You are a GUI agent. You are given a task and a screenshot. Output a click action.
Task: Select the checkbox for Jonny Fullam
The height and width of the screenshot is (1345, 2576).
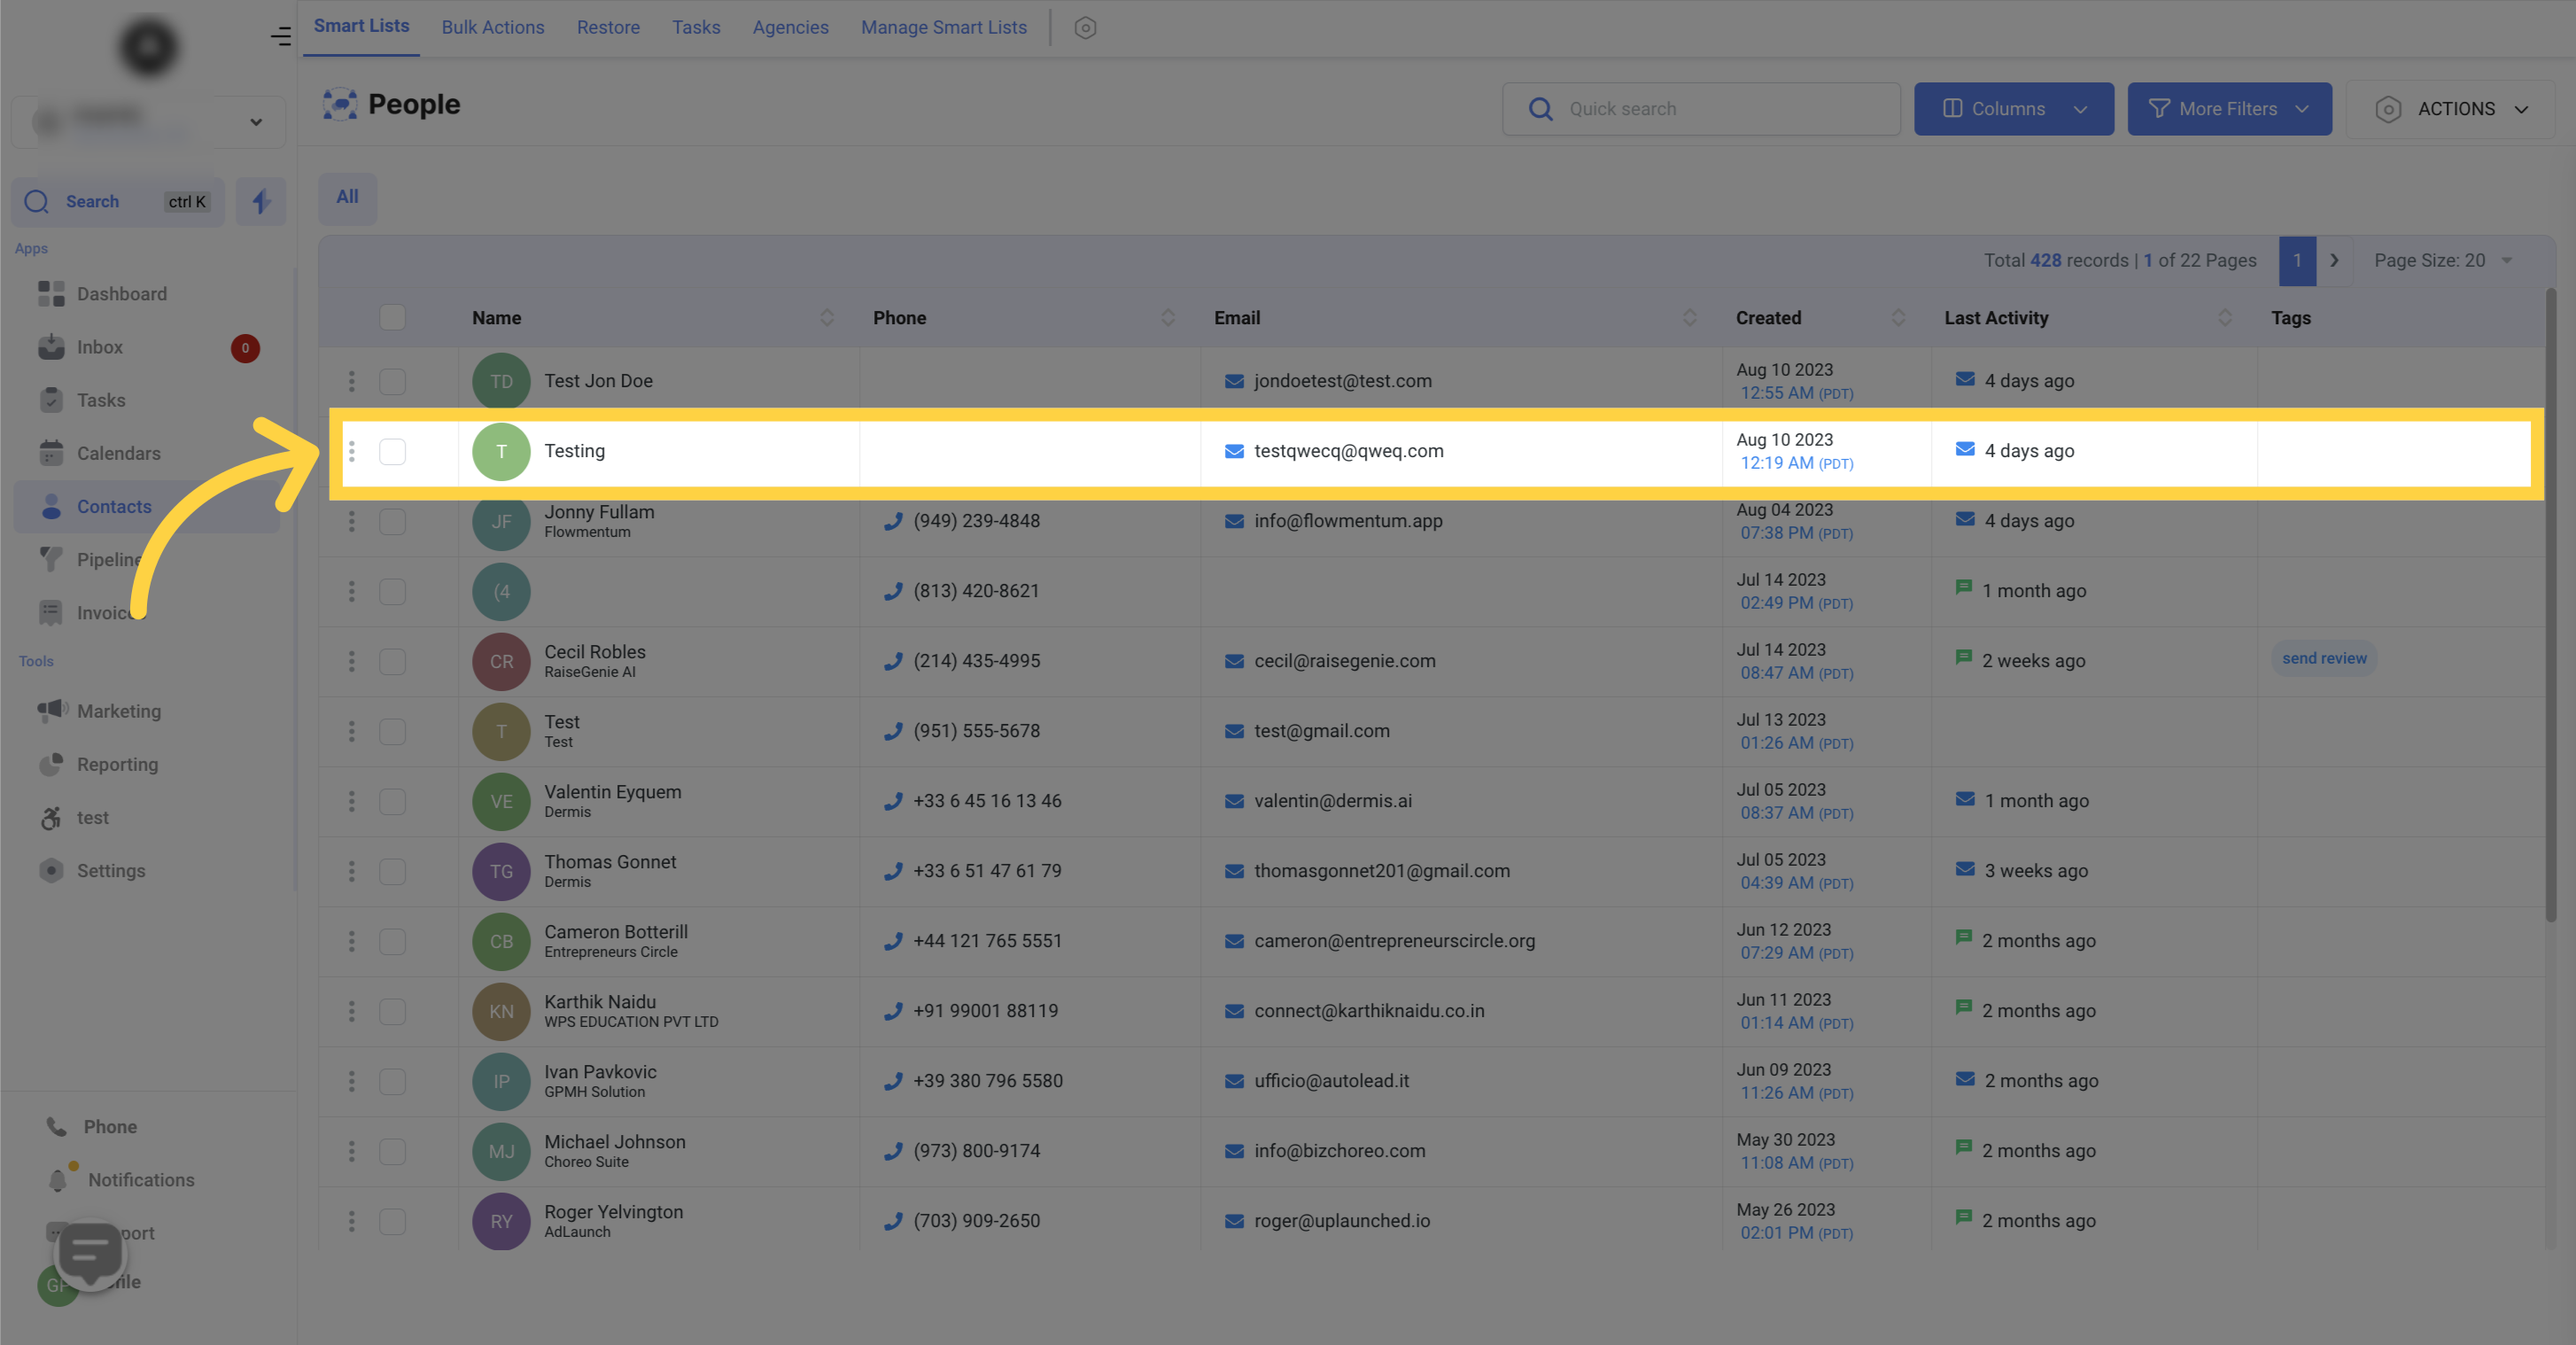coord(392,521)
